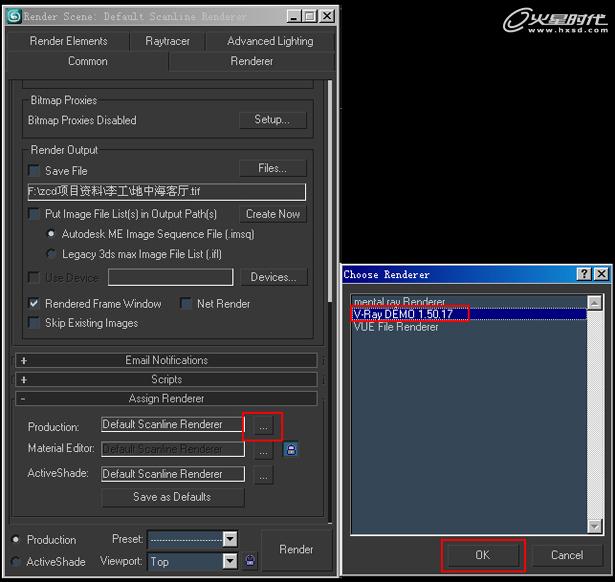This screenshot has width=615, height=582.
Task: Select Autodesk ME Image Sequence File option
Action: click(51, 234)
